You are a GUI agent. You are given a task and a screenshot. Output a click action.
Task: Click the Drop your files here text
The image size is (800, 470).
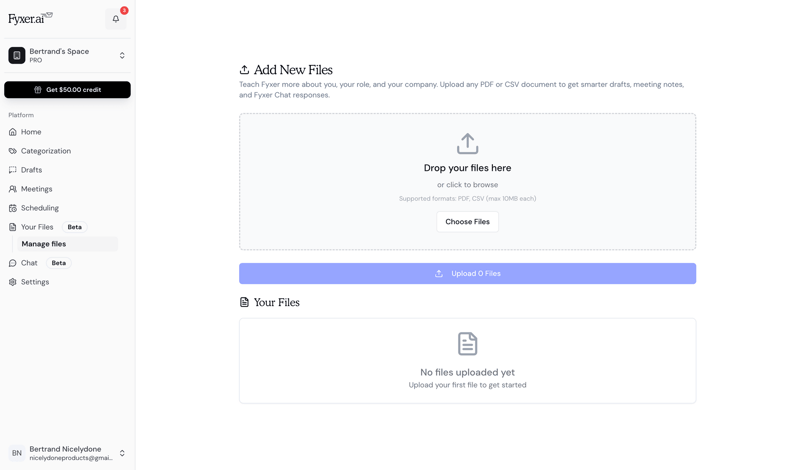coord(467,168)
